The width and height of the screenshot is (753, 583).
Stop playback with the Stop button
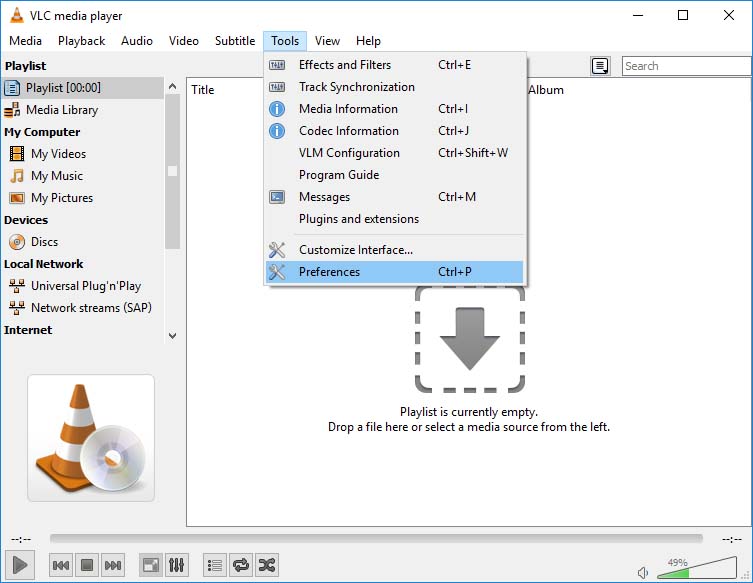point(87,565)
